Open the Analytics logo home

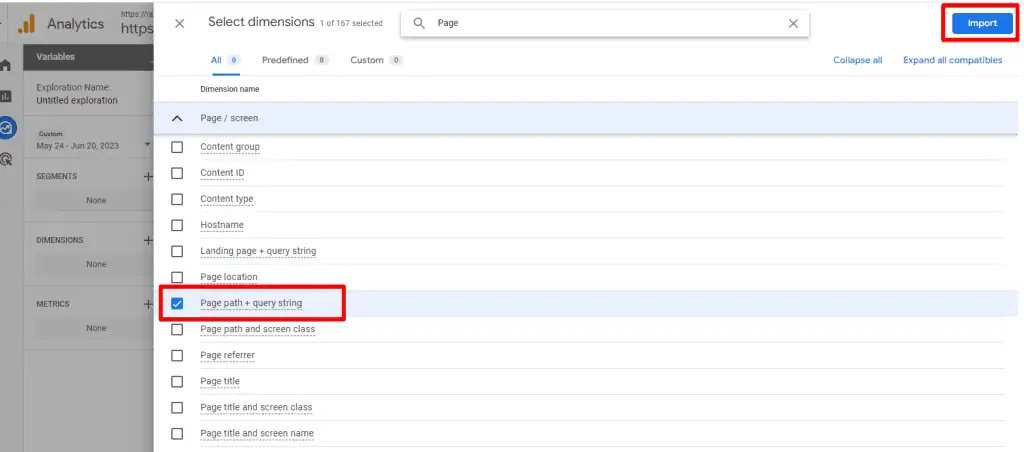pyautogui.click(x=26, y=24)
